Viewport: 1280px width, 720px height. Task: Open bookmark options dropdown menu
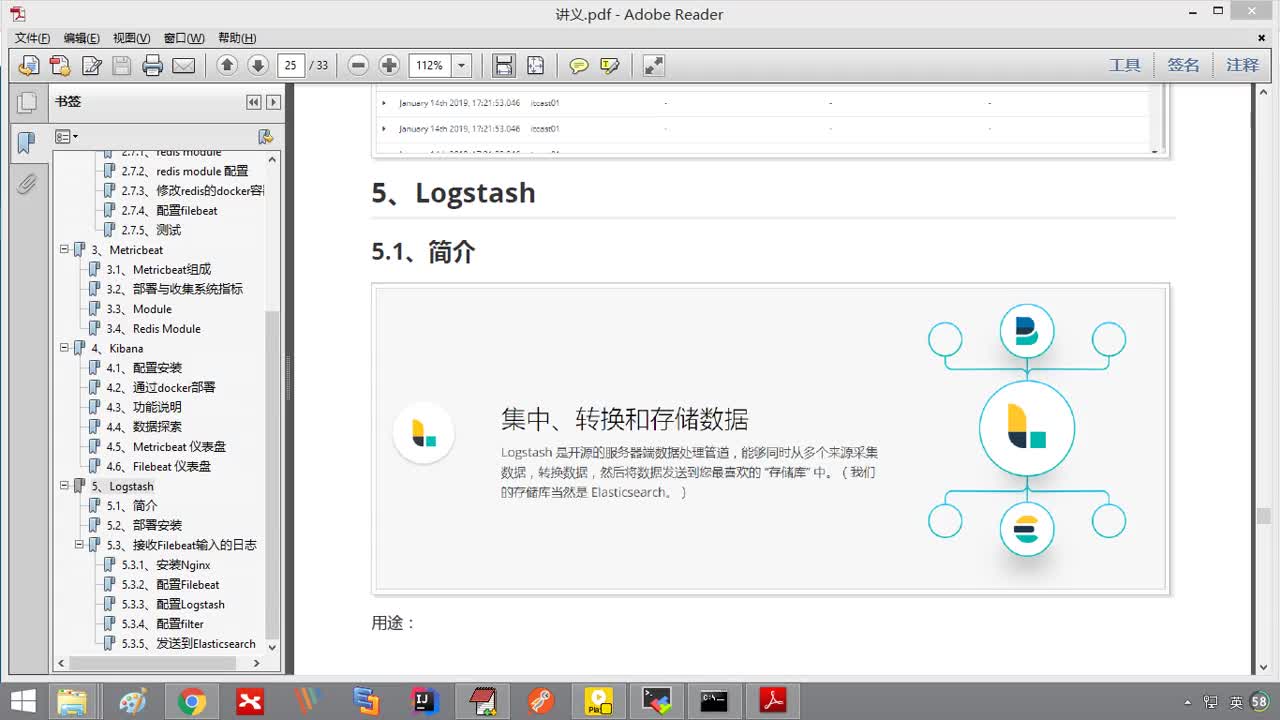click(66, 136)
